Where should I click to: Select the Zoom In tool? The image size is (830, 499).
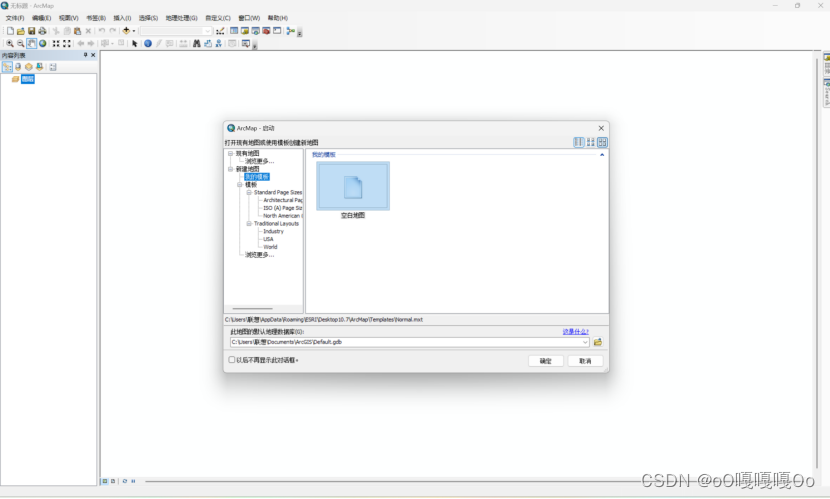(x=10, y=44)
